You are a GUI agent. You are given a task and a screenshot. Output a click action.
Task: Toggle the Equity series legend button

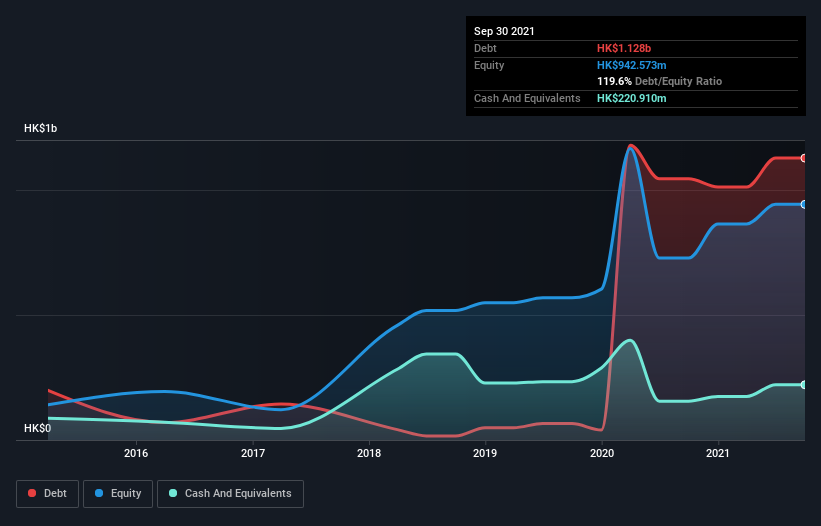pos(118,494)
